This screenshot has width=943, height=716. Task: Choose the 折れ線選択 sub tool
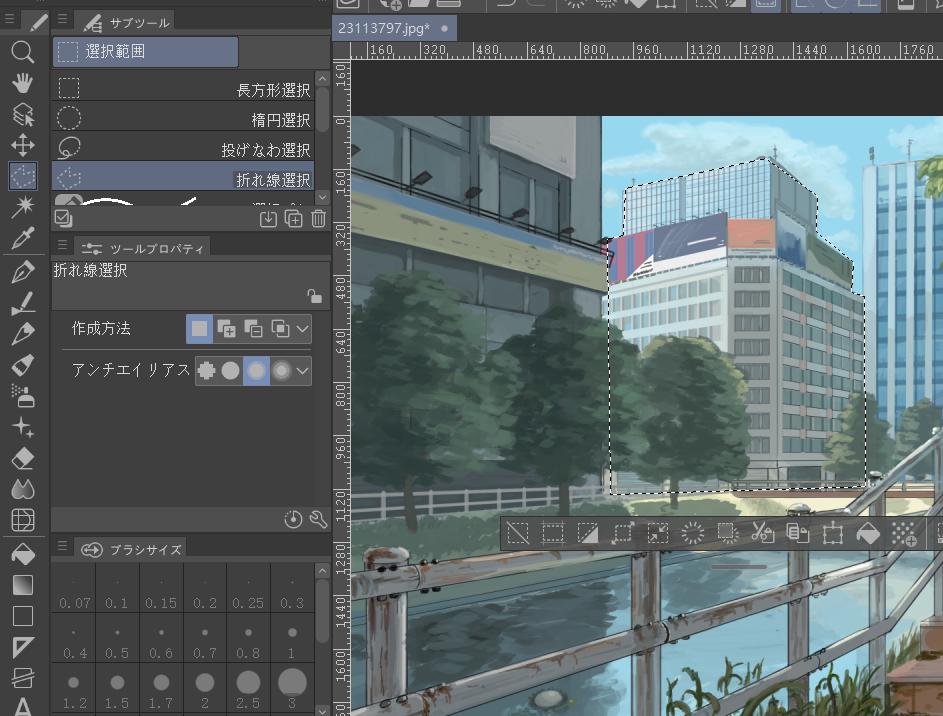[x=183, y=177]
